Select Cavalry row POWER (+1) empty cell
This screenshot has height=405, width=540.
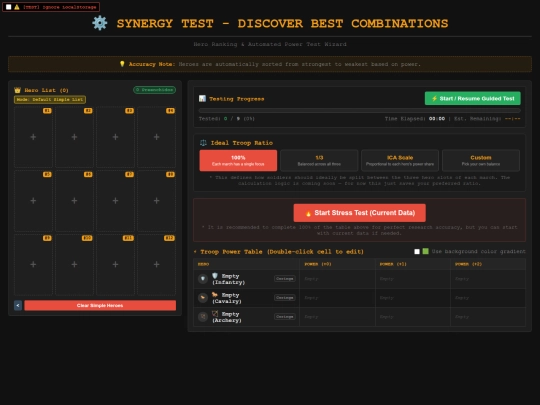point(413,298)
